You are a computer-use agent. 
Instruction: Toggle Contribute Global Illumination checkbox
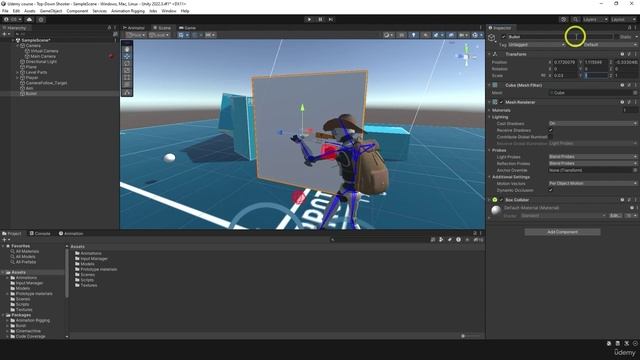(551, 137)
